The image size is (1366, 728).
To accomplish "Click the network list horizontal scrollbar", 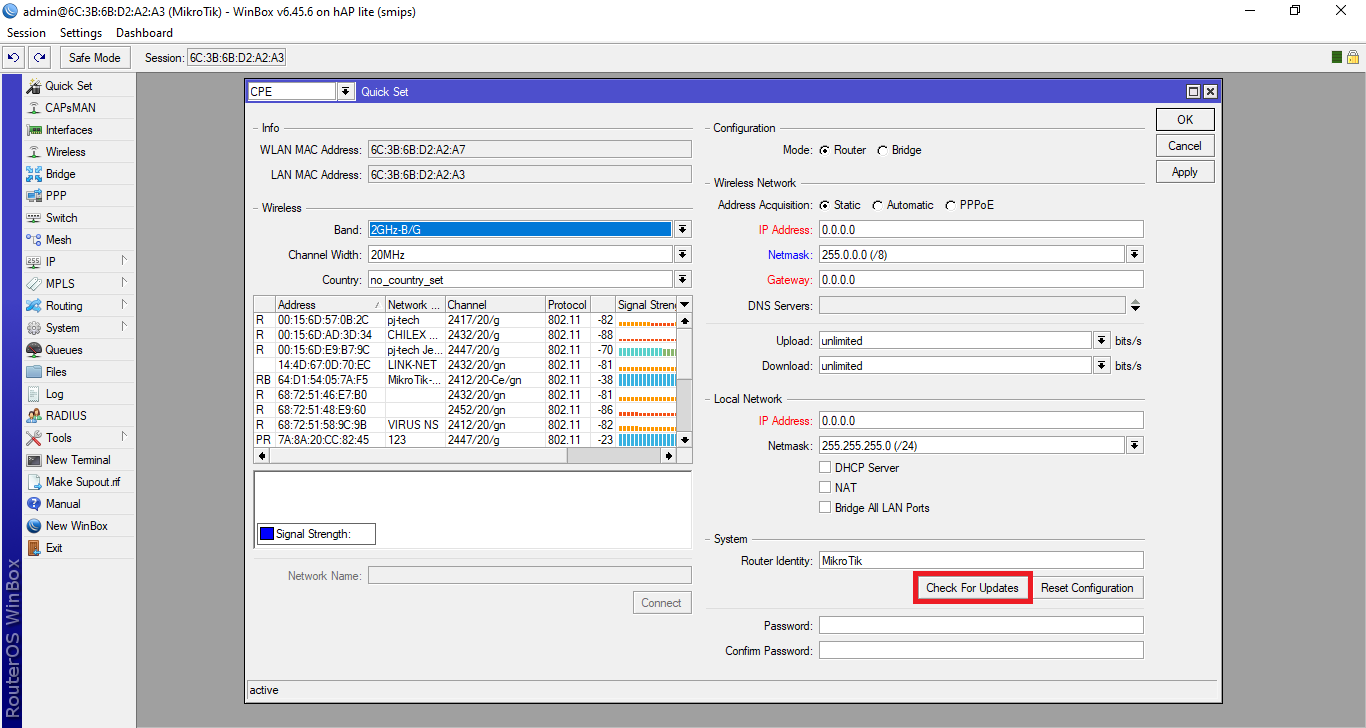I will 467,456.
